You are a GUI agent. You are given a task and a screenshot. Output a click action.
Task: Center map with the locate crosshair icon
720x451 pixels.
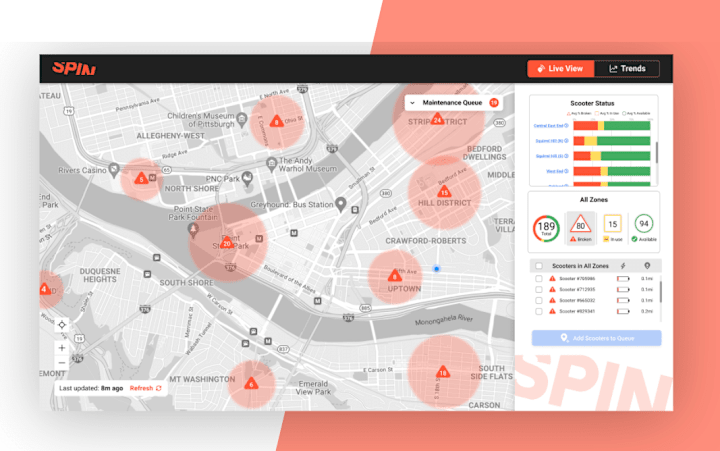coord(62,325)
